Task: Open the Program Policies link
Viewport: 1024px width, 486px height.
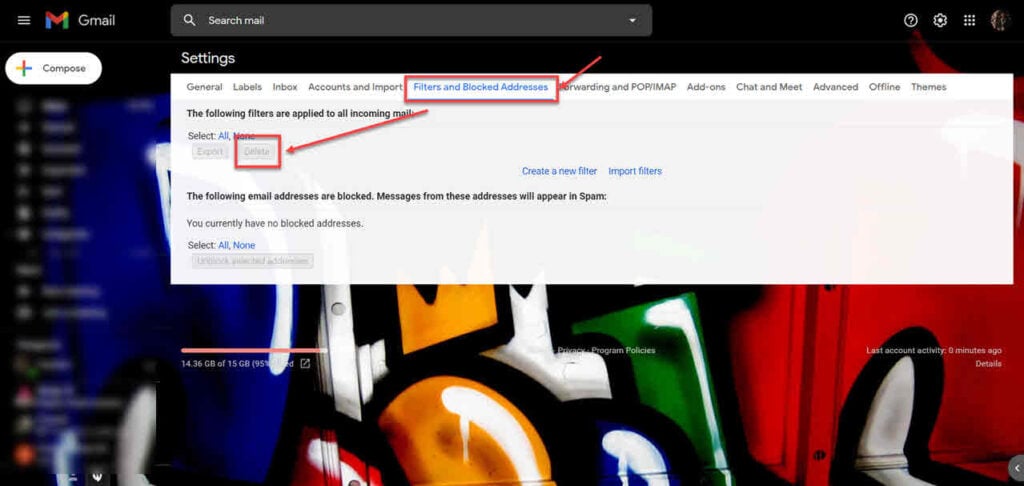Action: [x=623, y=351]
